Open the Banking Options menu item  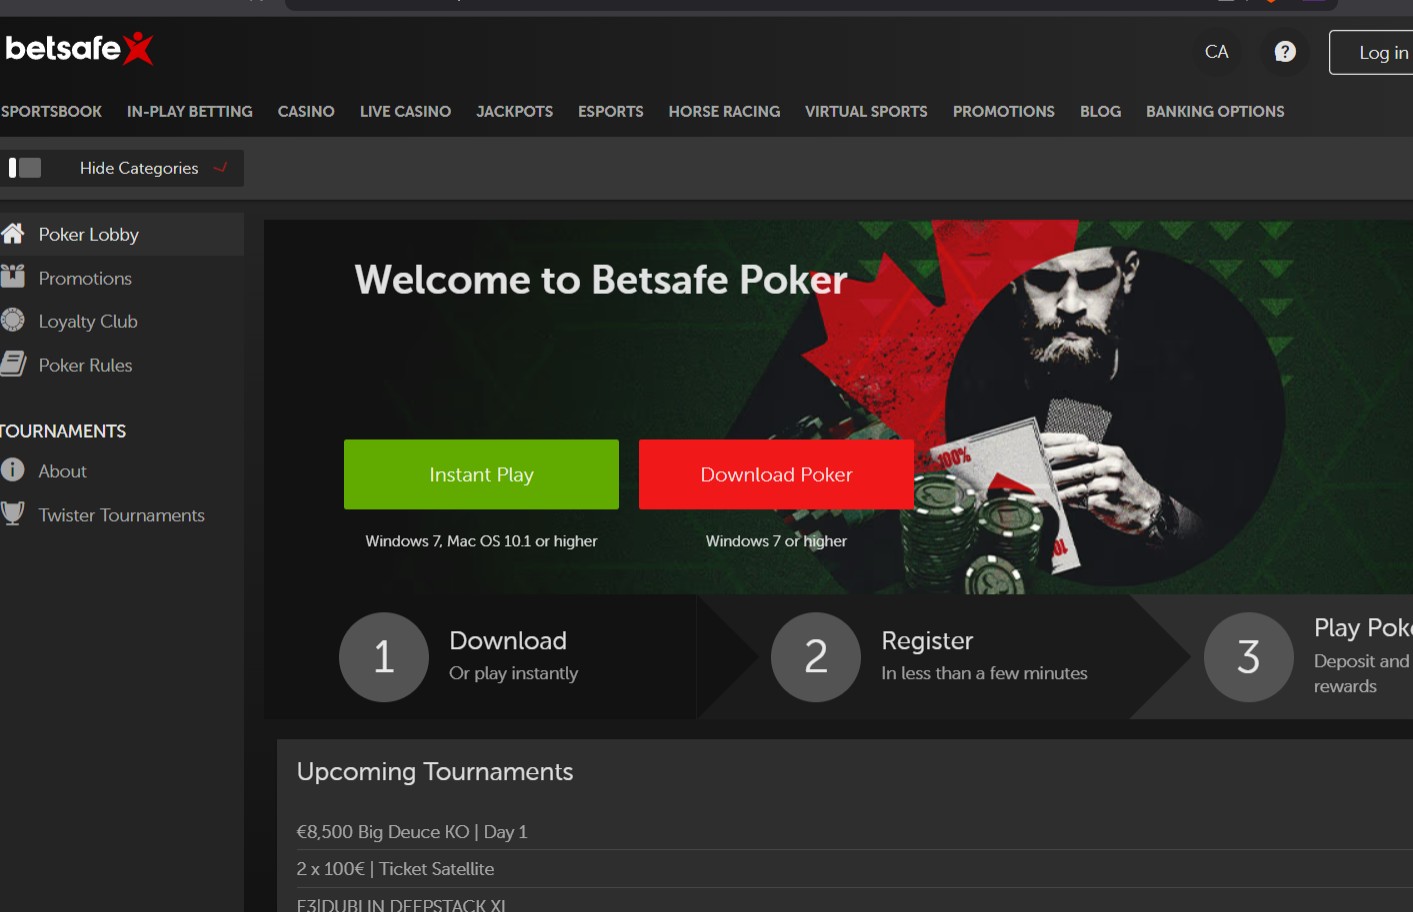pyautogui.click(x=1215, y=112)
